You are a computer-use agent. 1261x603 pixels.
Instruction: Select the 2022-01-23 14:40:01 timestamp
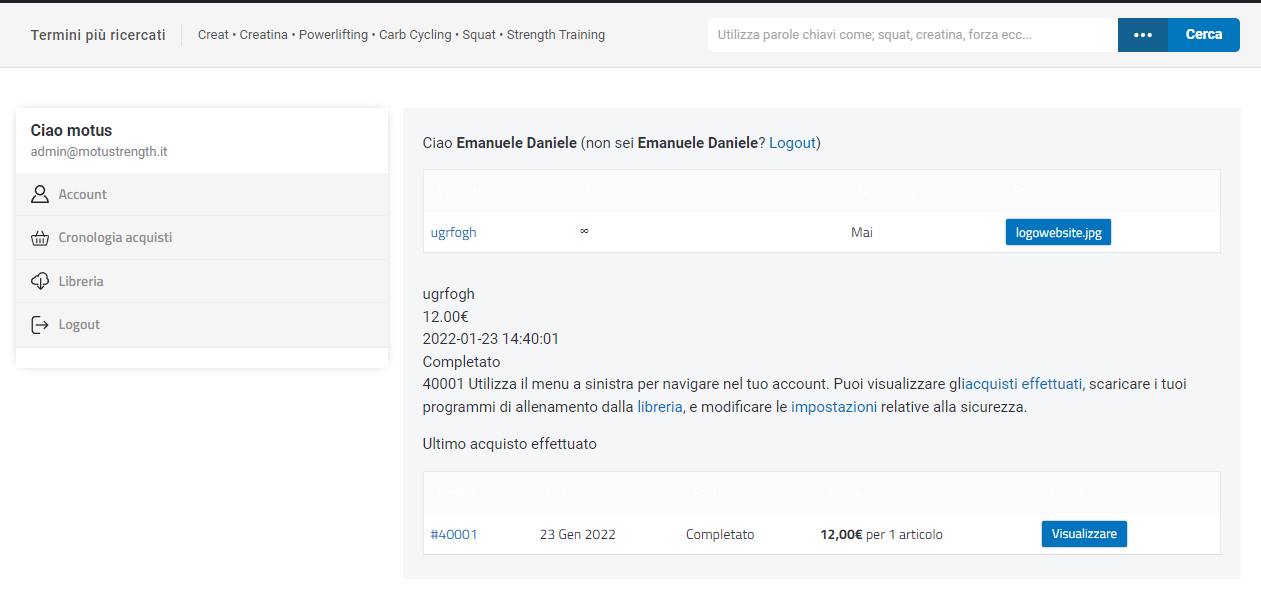pos(491,339)
